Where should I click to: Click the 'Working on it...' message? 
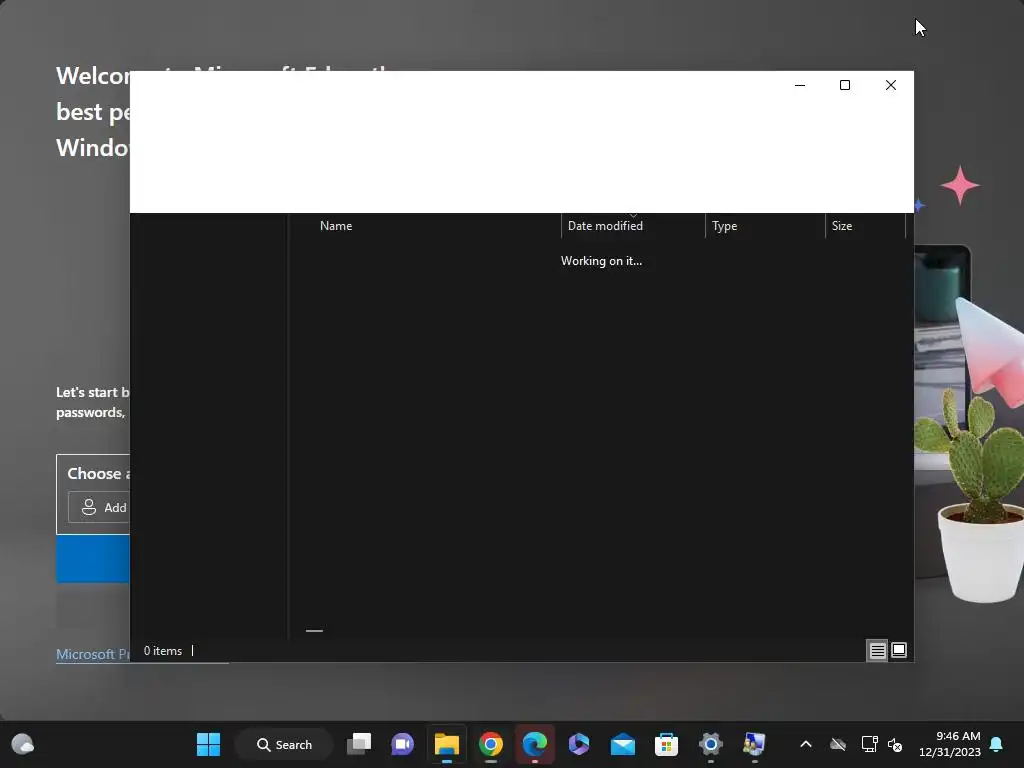601,261
